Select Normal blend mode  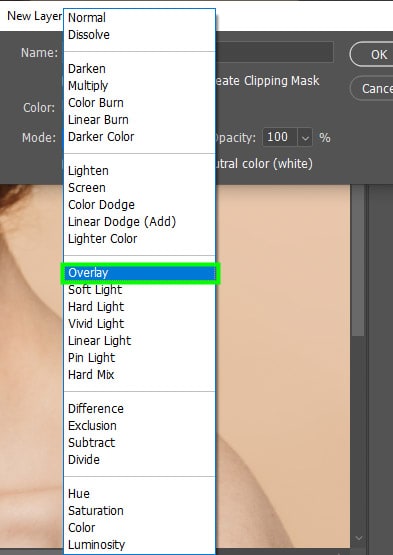click(139, 18)
